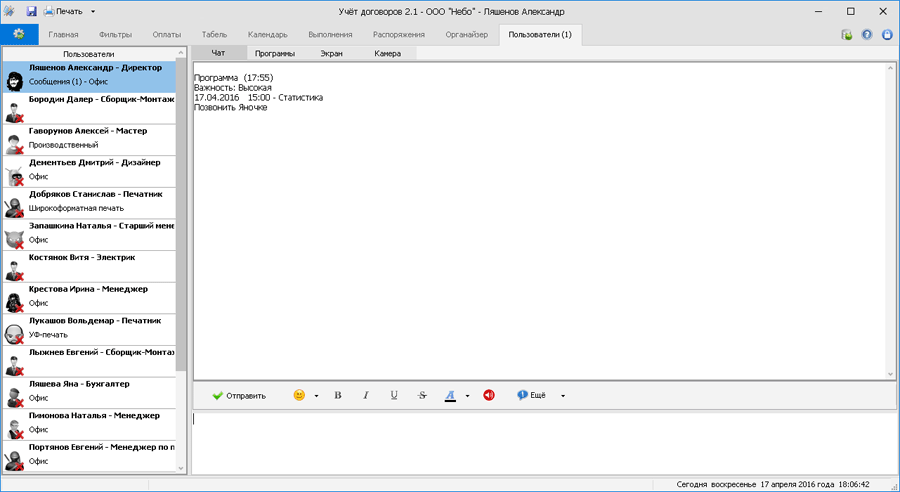The width and height of the screenshot is (900, 492).
Task: Click the chat message Позвонить Яночке
Action: click(x=231, y=107)
